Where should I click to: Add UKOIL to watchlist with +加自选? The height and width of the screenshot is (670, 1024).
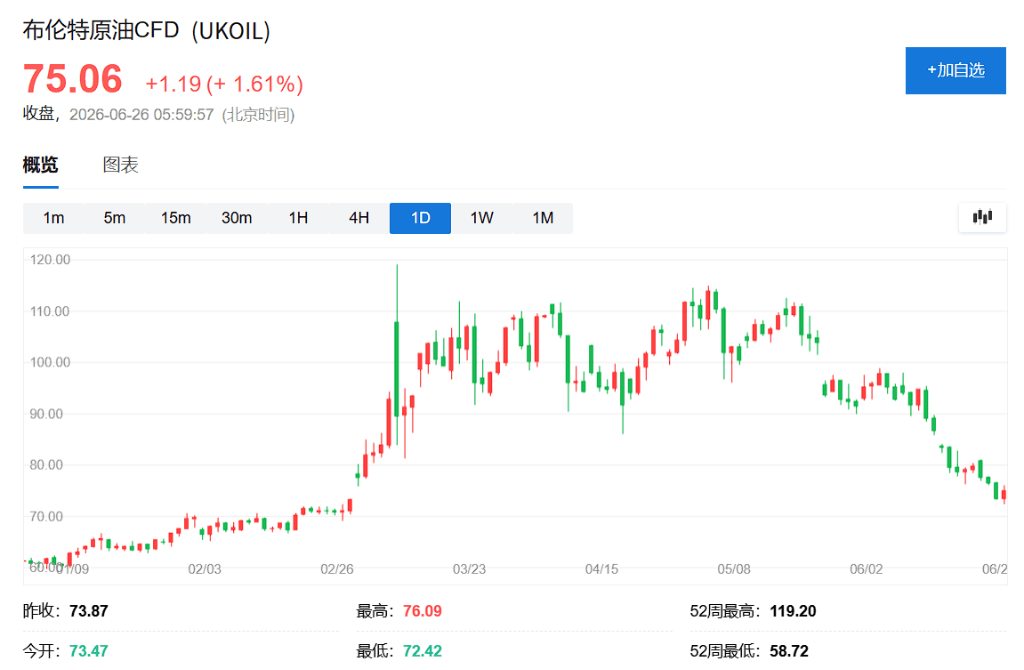(955, 71)
